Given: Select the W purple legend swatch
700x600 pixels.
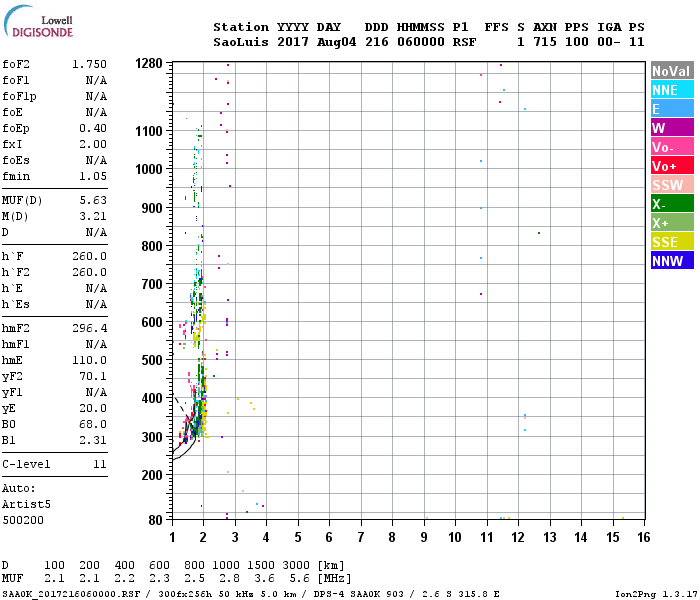Looking at the screenshot, I should click(x=672, y=128).
